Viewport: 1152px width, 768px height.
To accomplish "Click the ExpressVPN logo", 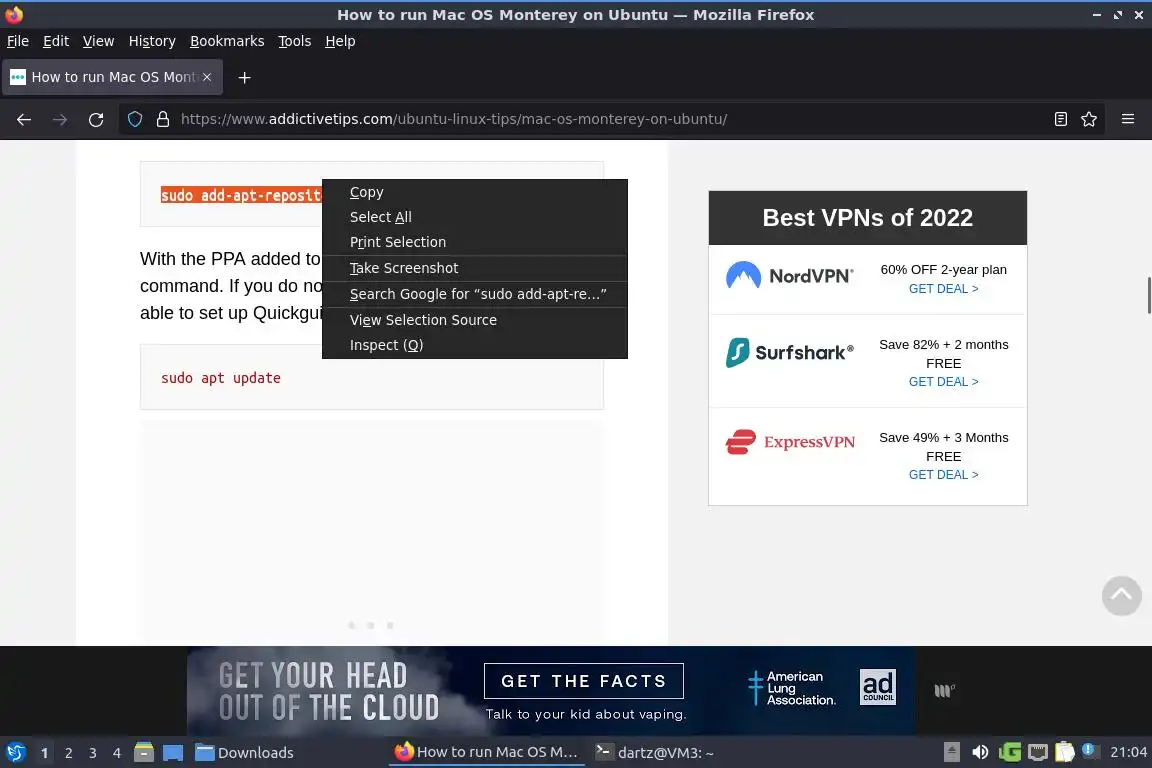I will pyautogui.click(x=790, y=442).
